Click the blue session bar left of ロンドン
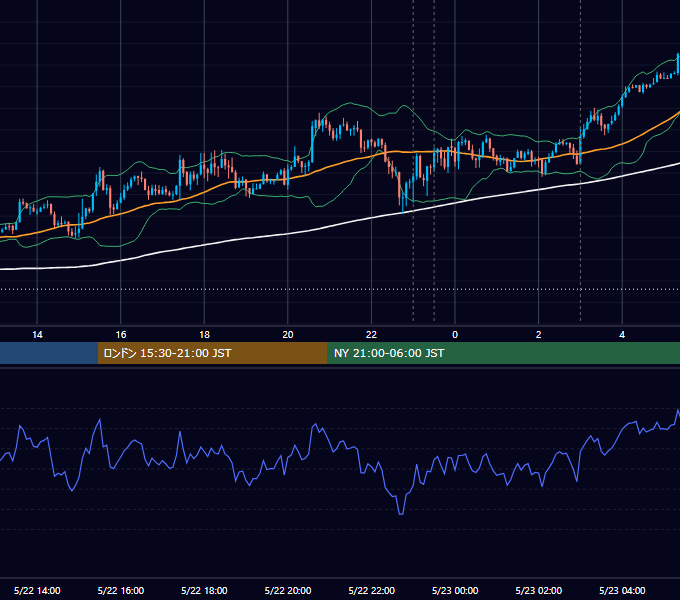 pyautogui.click(x=49, y=353)
